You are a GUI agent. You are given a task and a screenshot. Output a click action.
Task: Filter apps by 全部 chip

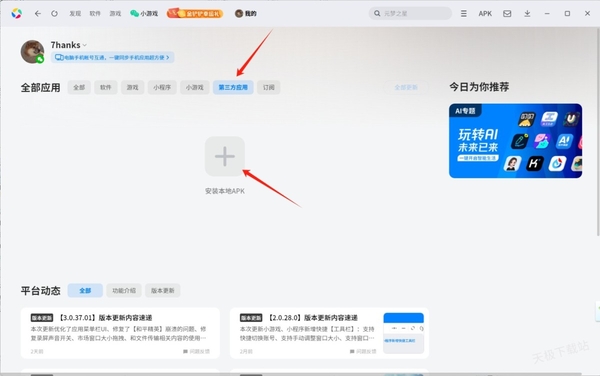click(x=79, y=87)
